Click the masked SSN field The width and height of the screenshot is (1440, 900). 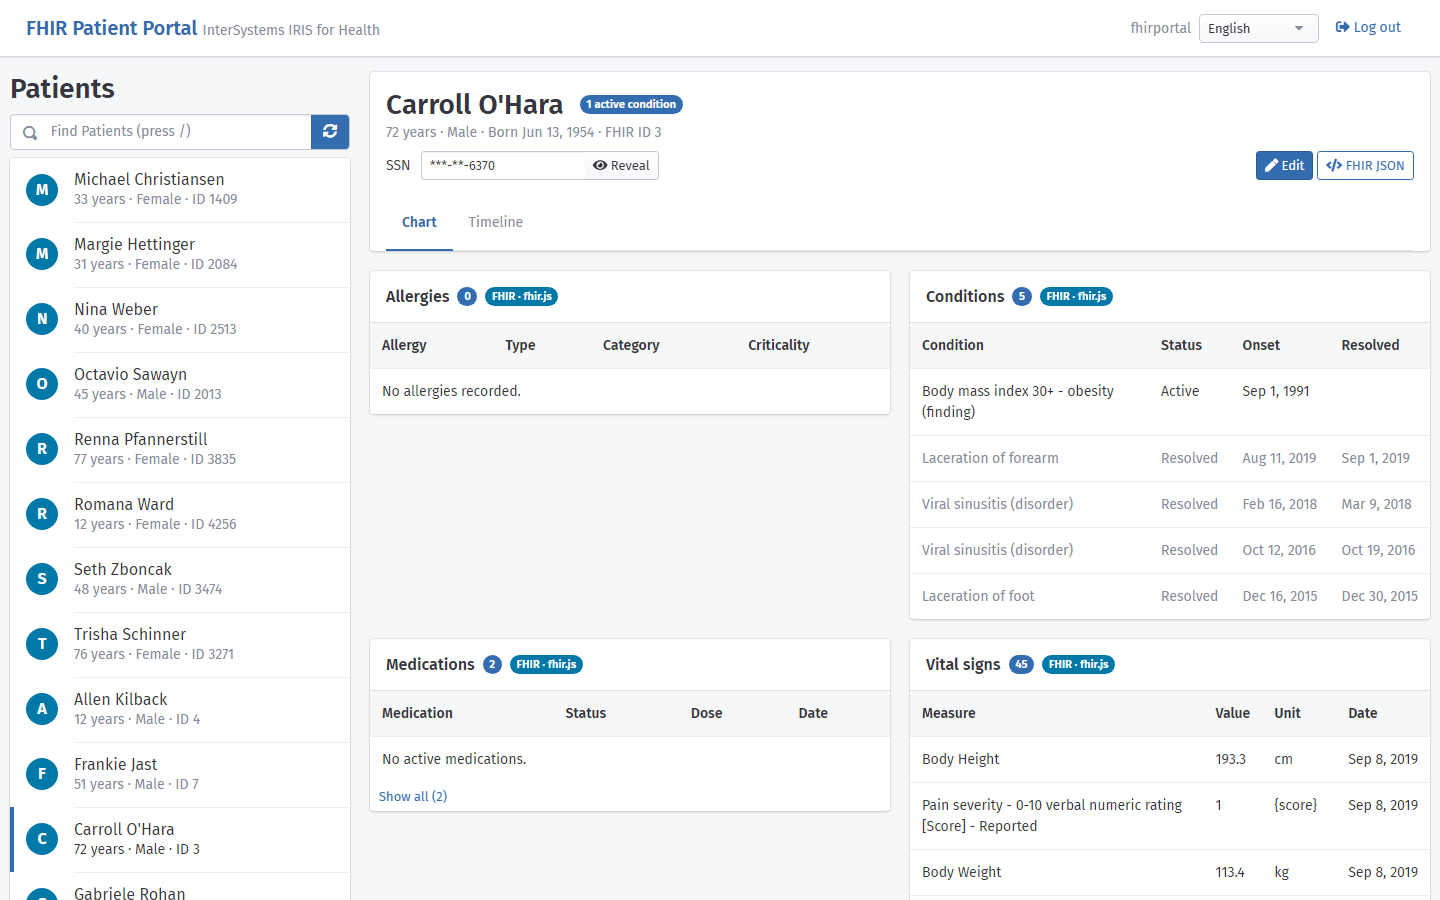[x=503, y=166]
